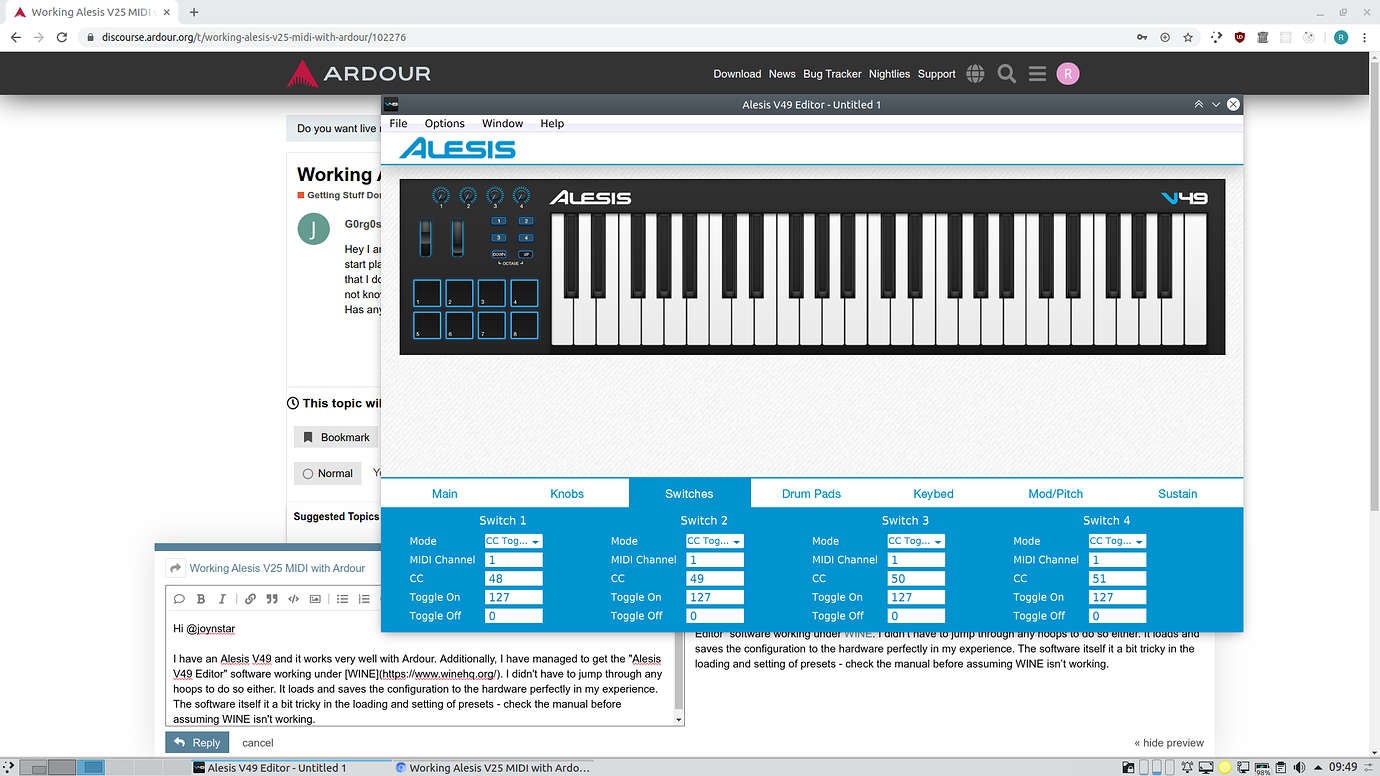Open the Bug Tracker link
This screenshot has width=1380, height=776.
(832, 74)
